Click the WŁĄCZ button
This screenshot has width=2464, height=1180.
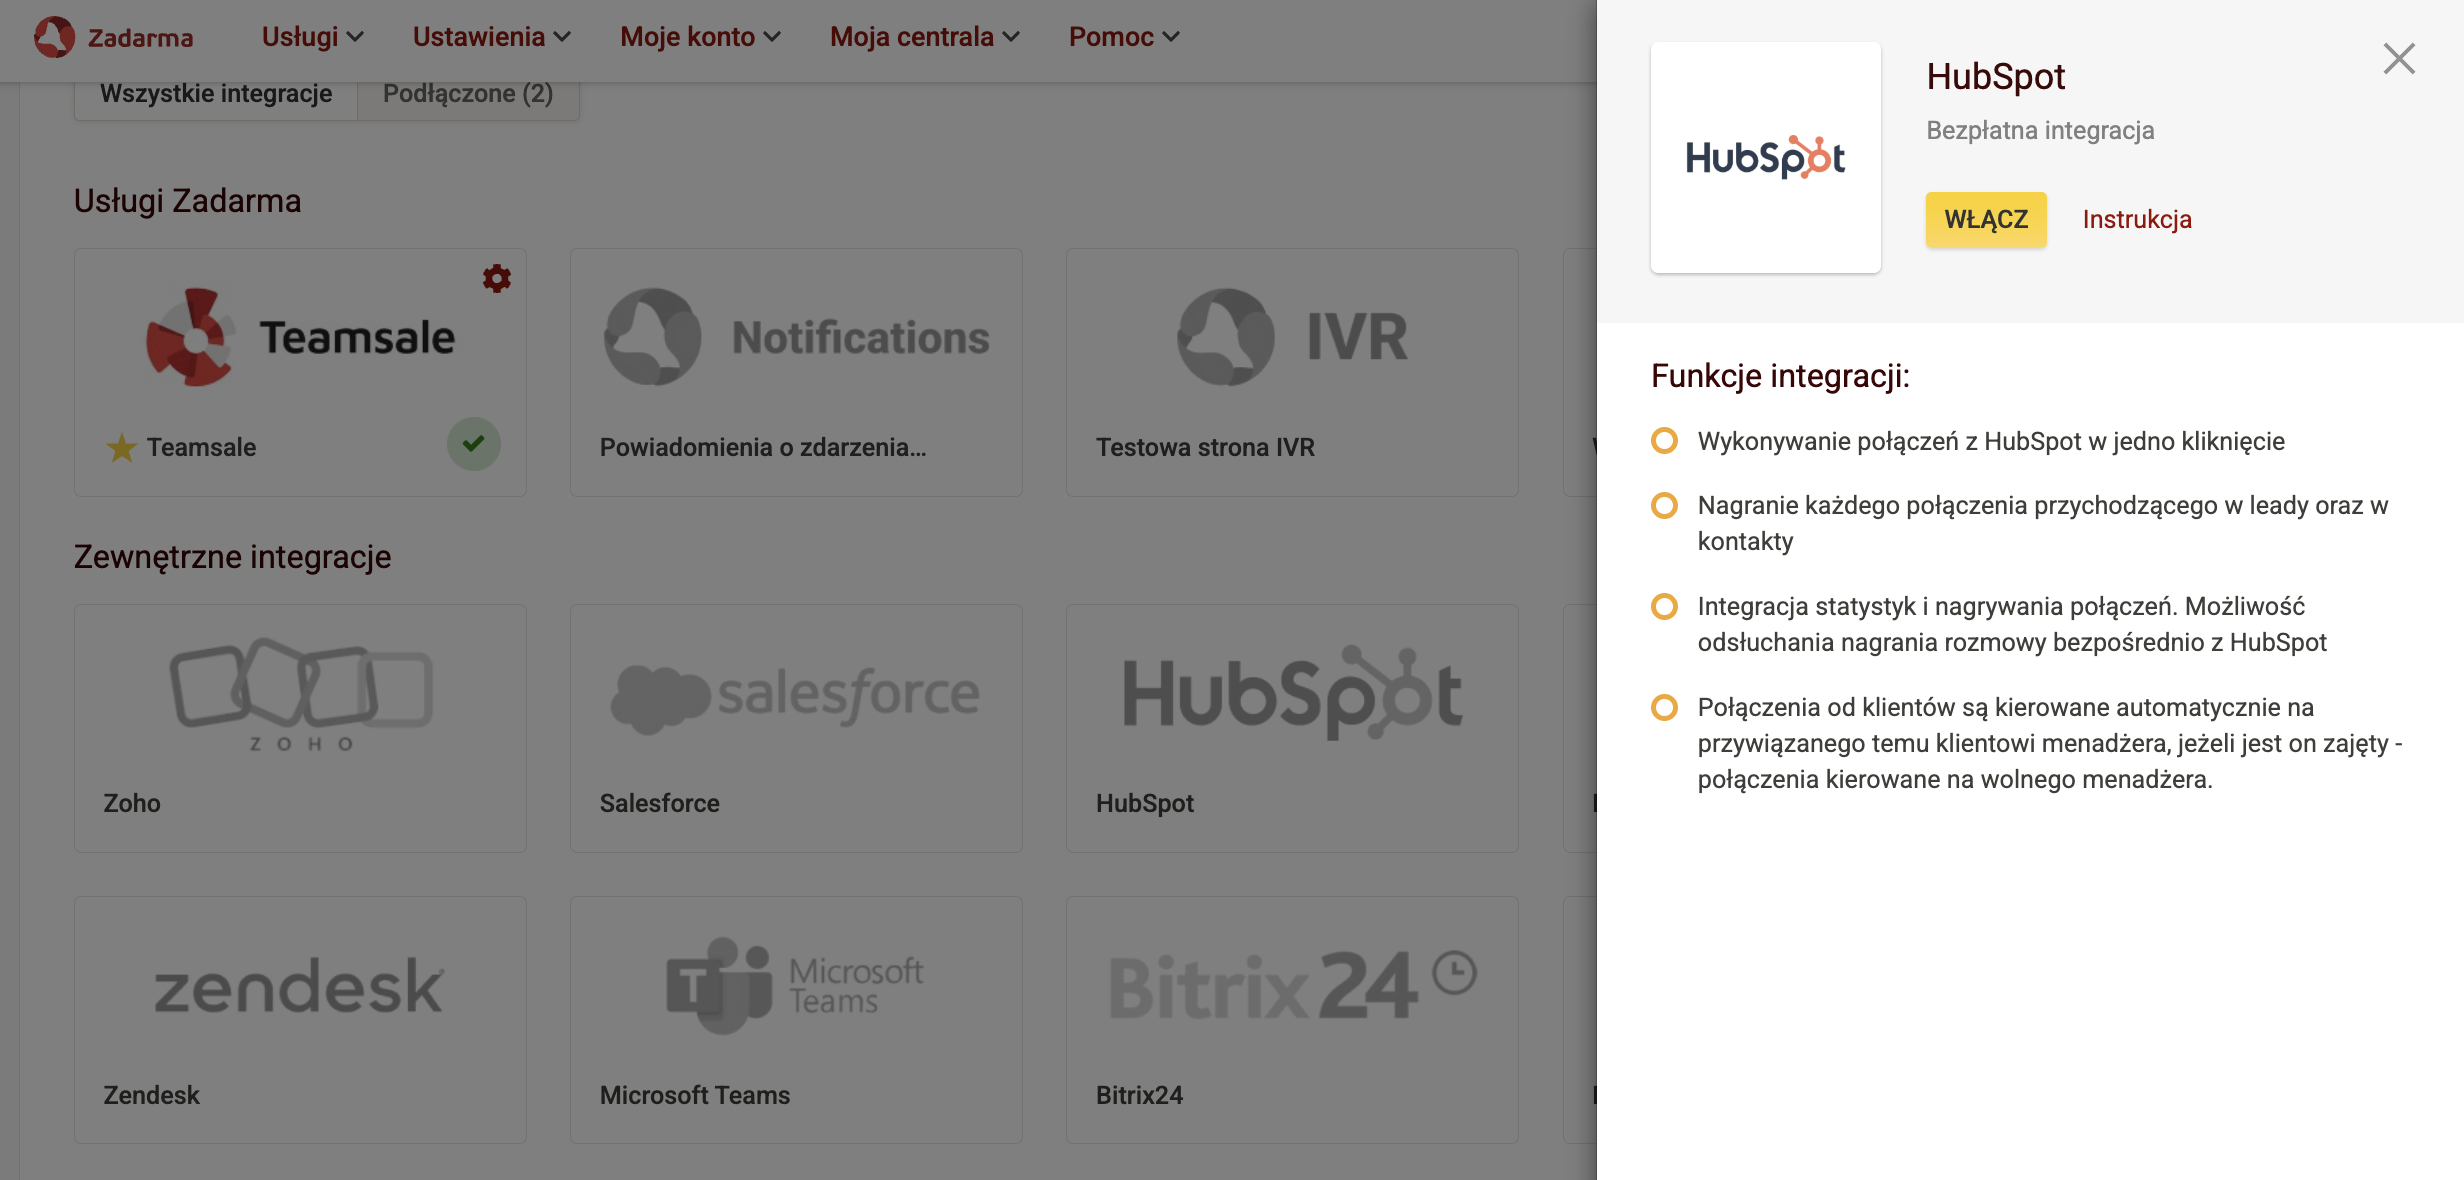click(x=1986, y=219)
